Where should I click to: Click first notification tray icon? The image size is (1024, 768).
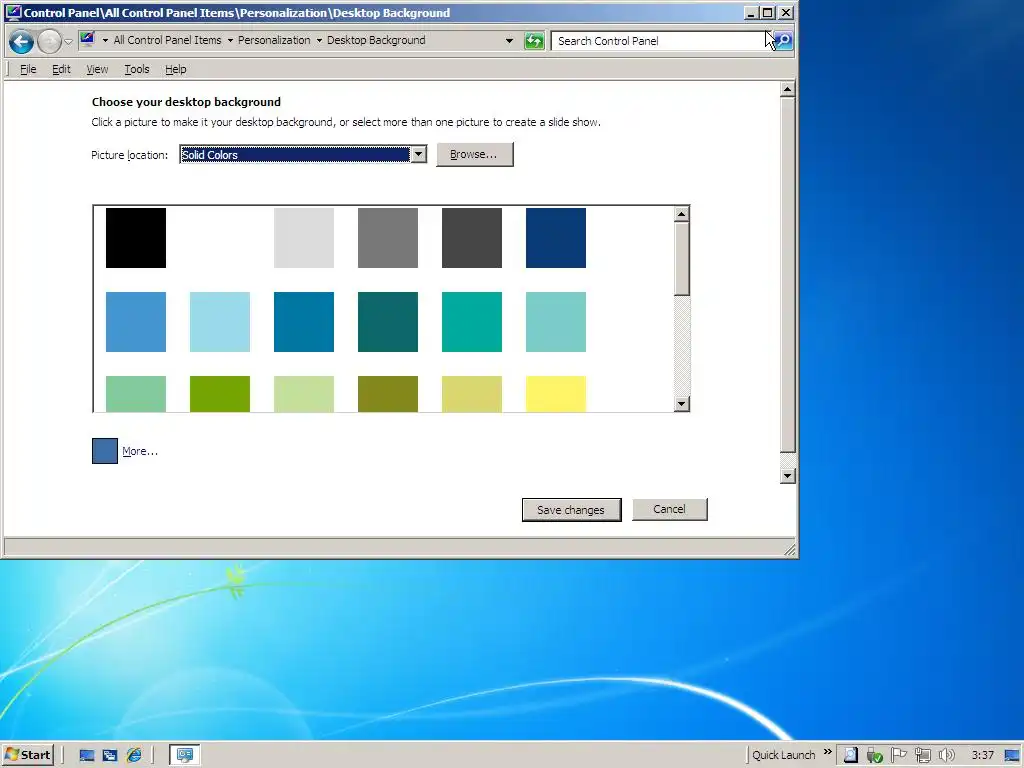pyautogui.click(x=850, y=756)
